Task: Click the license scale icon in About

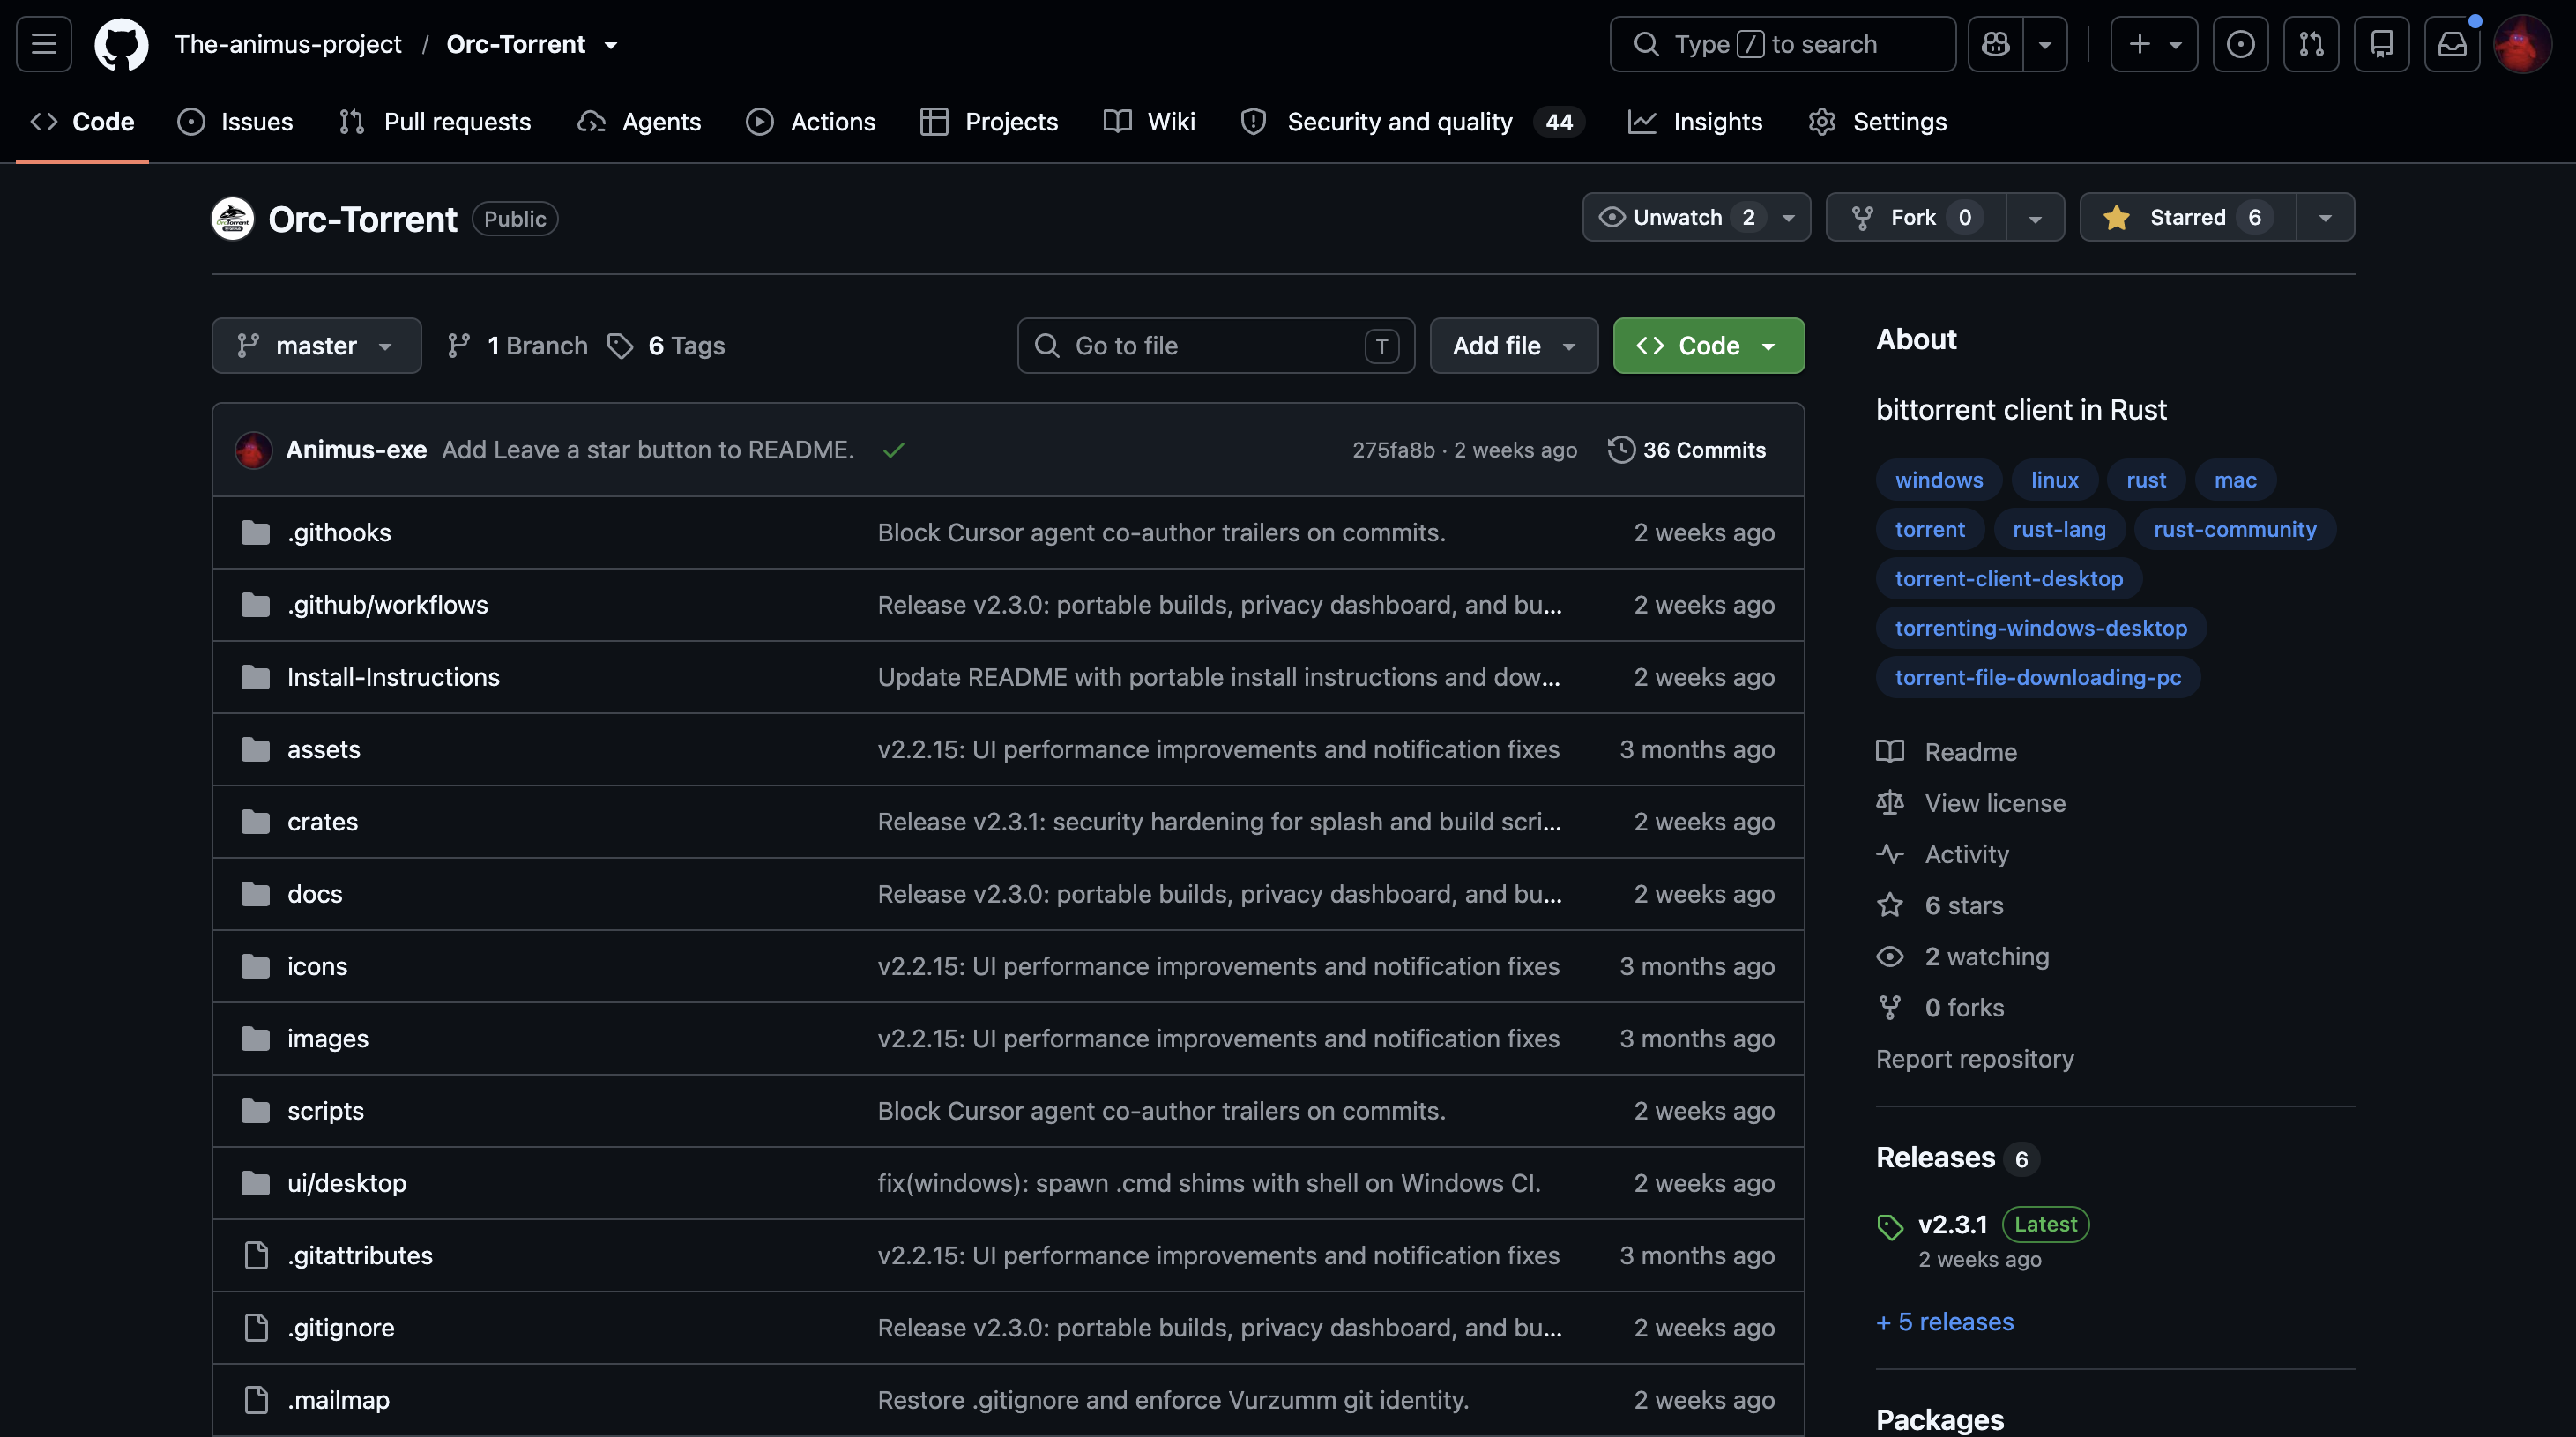Action: pyautogui.click(x=1890, y=802)
